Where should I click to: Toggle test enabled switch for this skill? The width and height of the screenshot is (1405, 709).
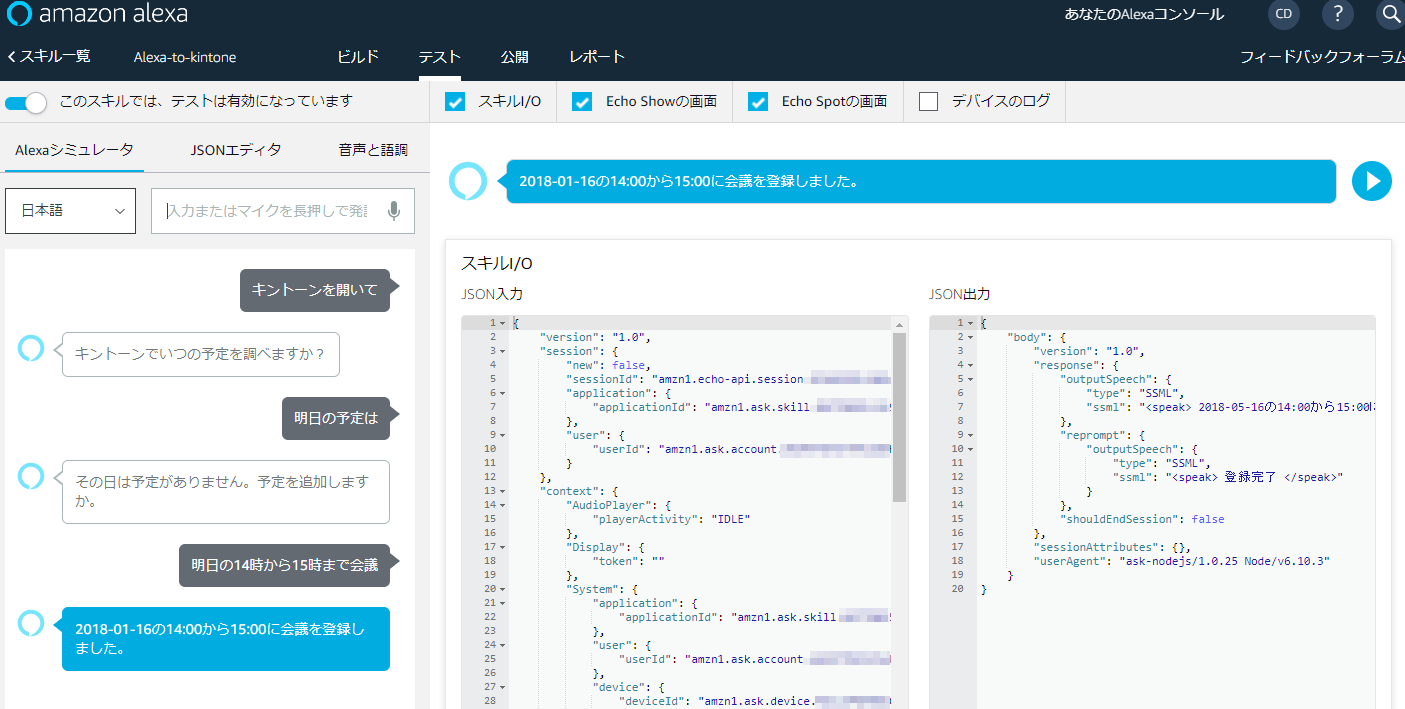point(27,102)
